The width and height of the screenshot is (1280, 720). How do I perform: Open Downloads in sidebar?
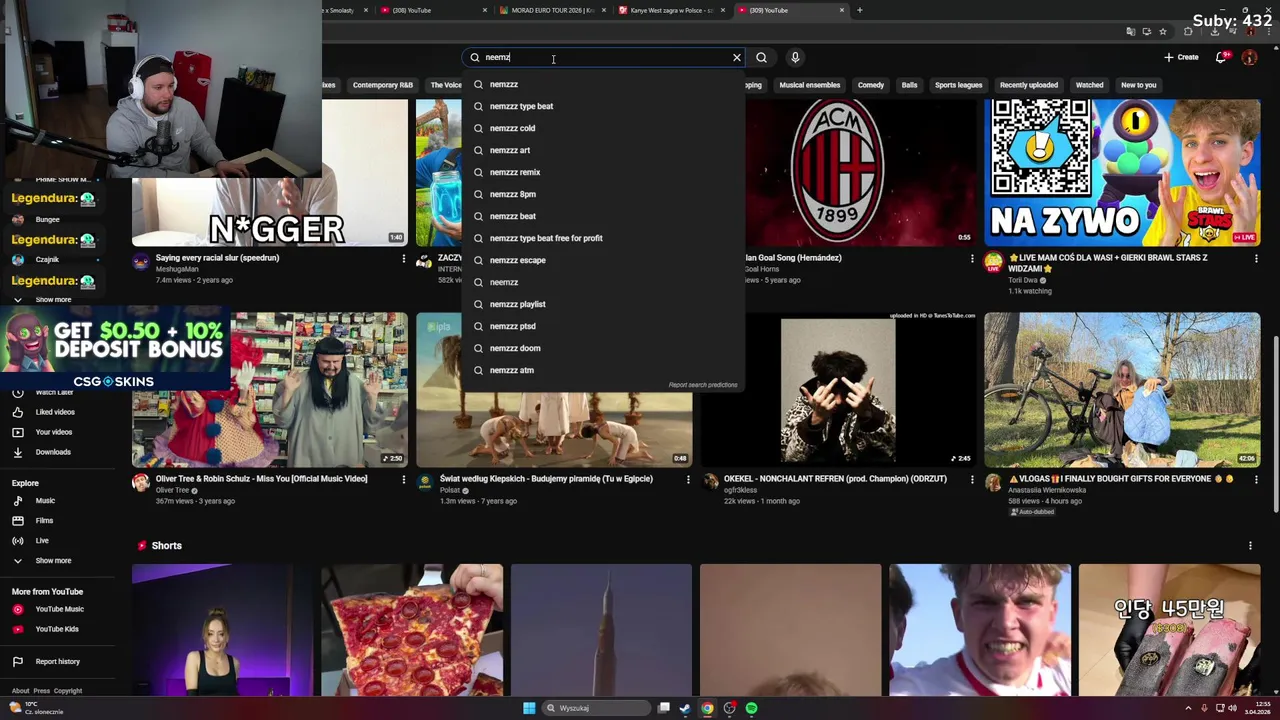point(53,452)
